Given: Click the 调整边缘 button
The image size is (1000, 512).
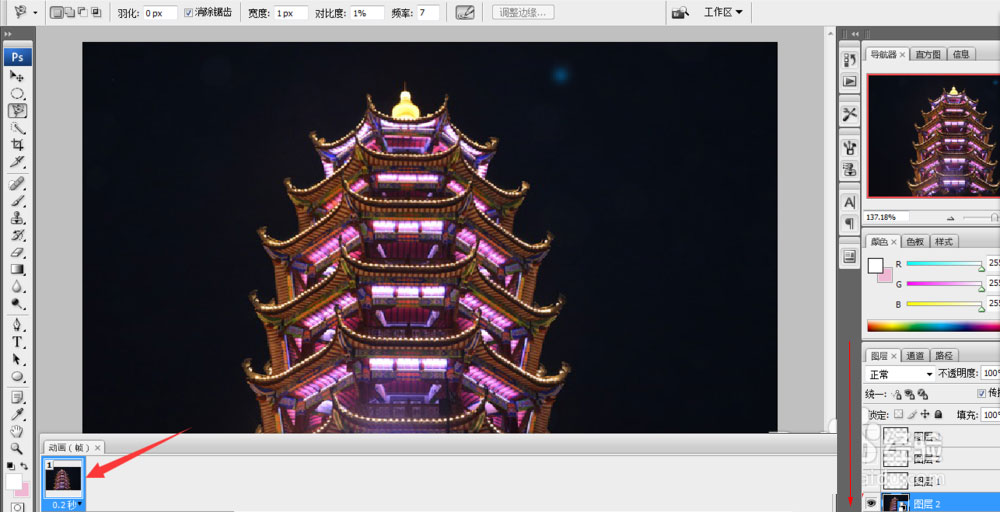Looking at the screenshot, I should (523, 12).
